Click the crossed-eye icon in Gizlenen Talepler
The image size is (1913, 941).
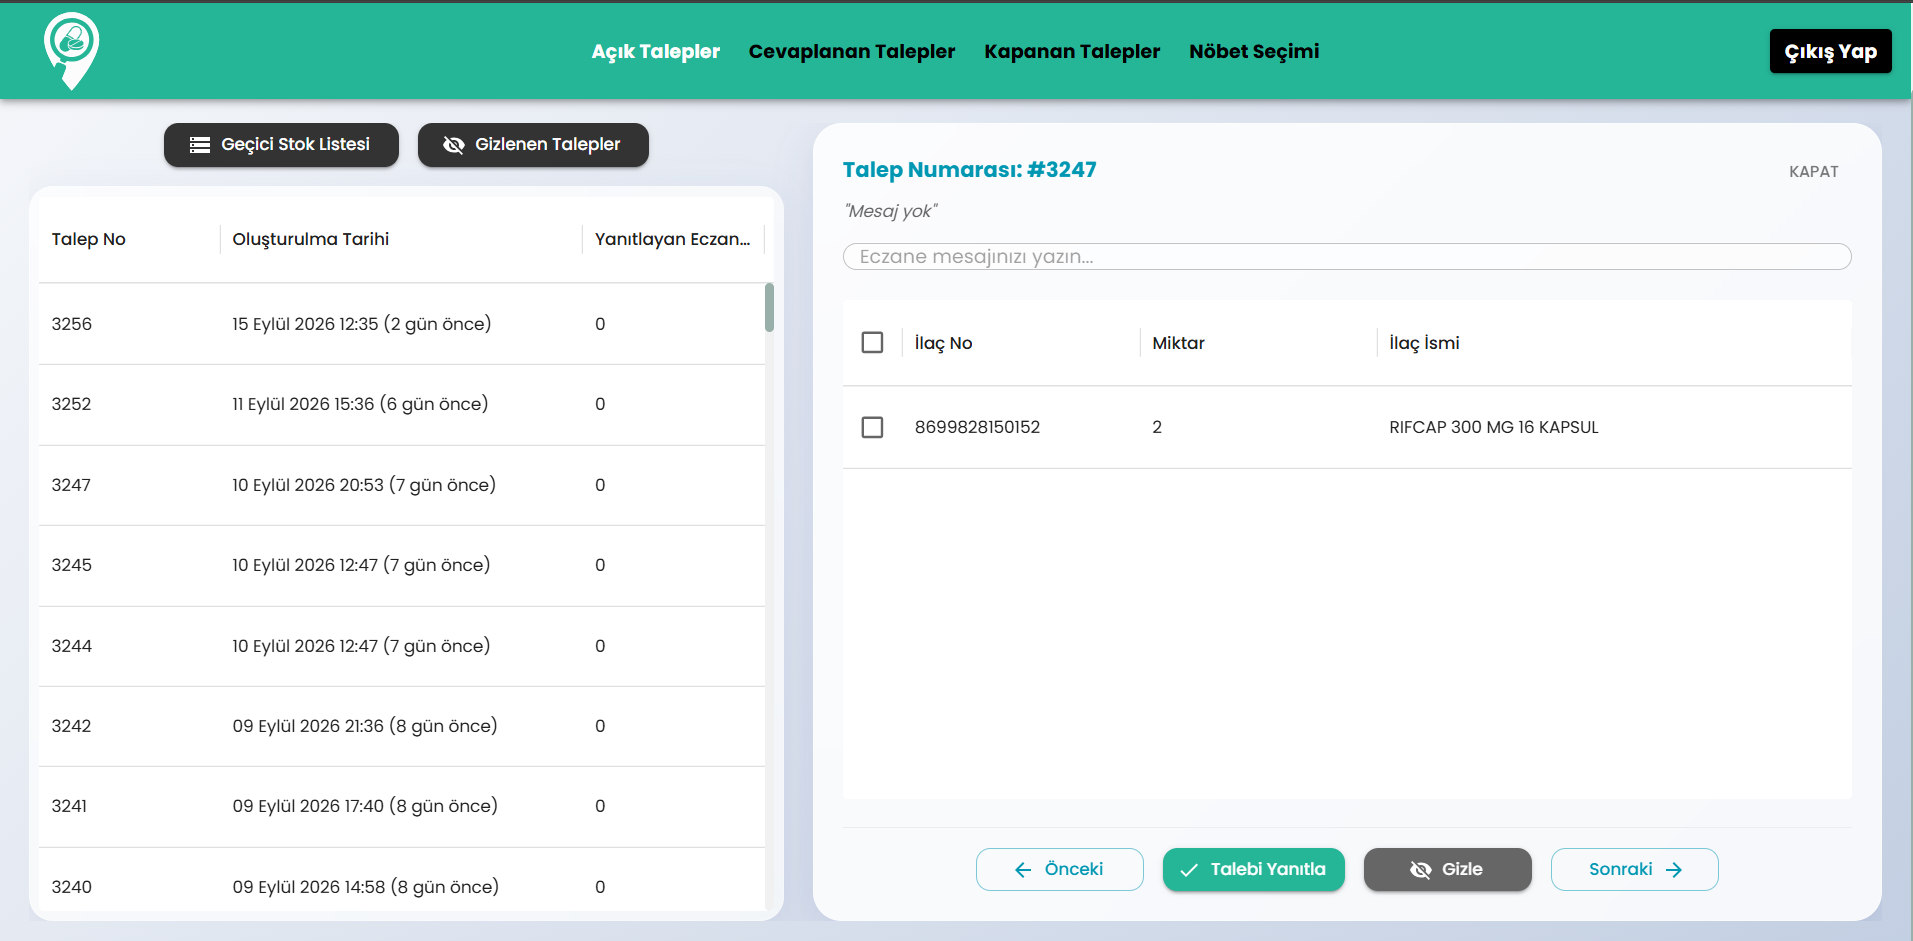pyautogui.click(x=454, y=145)
